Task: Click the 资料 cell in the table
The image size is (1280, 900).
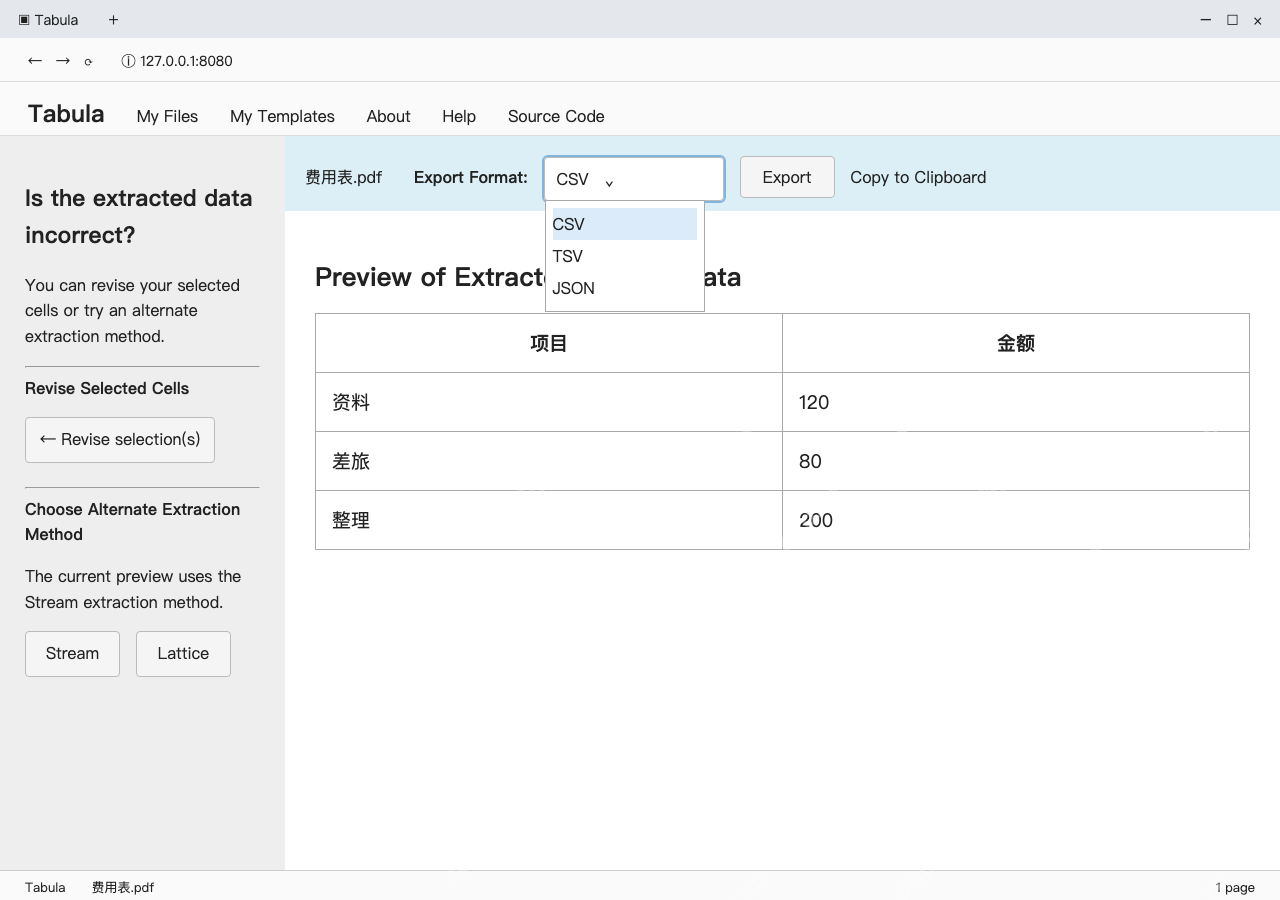Action: (549, 402)
